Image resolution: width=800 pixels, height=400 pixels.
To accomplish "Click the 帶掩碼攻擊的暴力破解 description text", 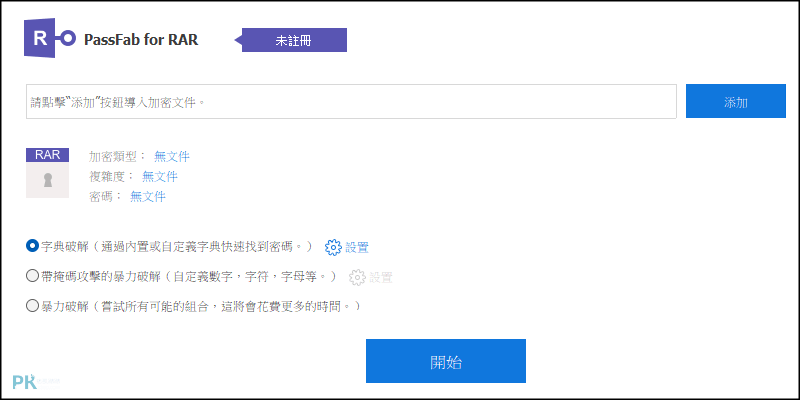I will [x=191, y=277].
